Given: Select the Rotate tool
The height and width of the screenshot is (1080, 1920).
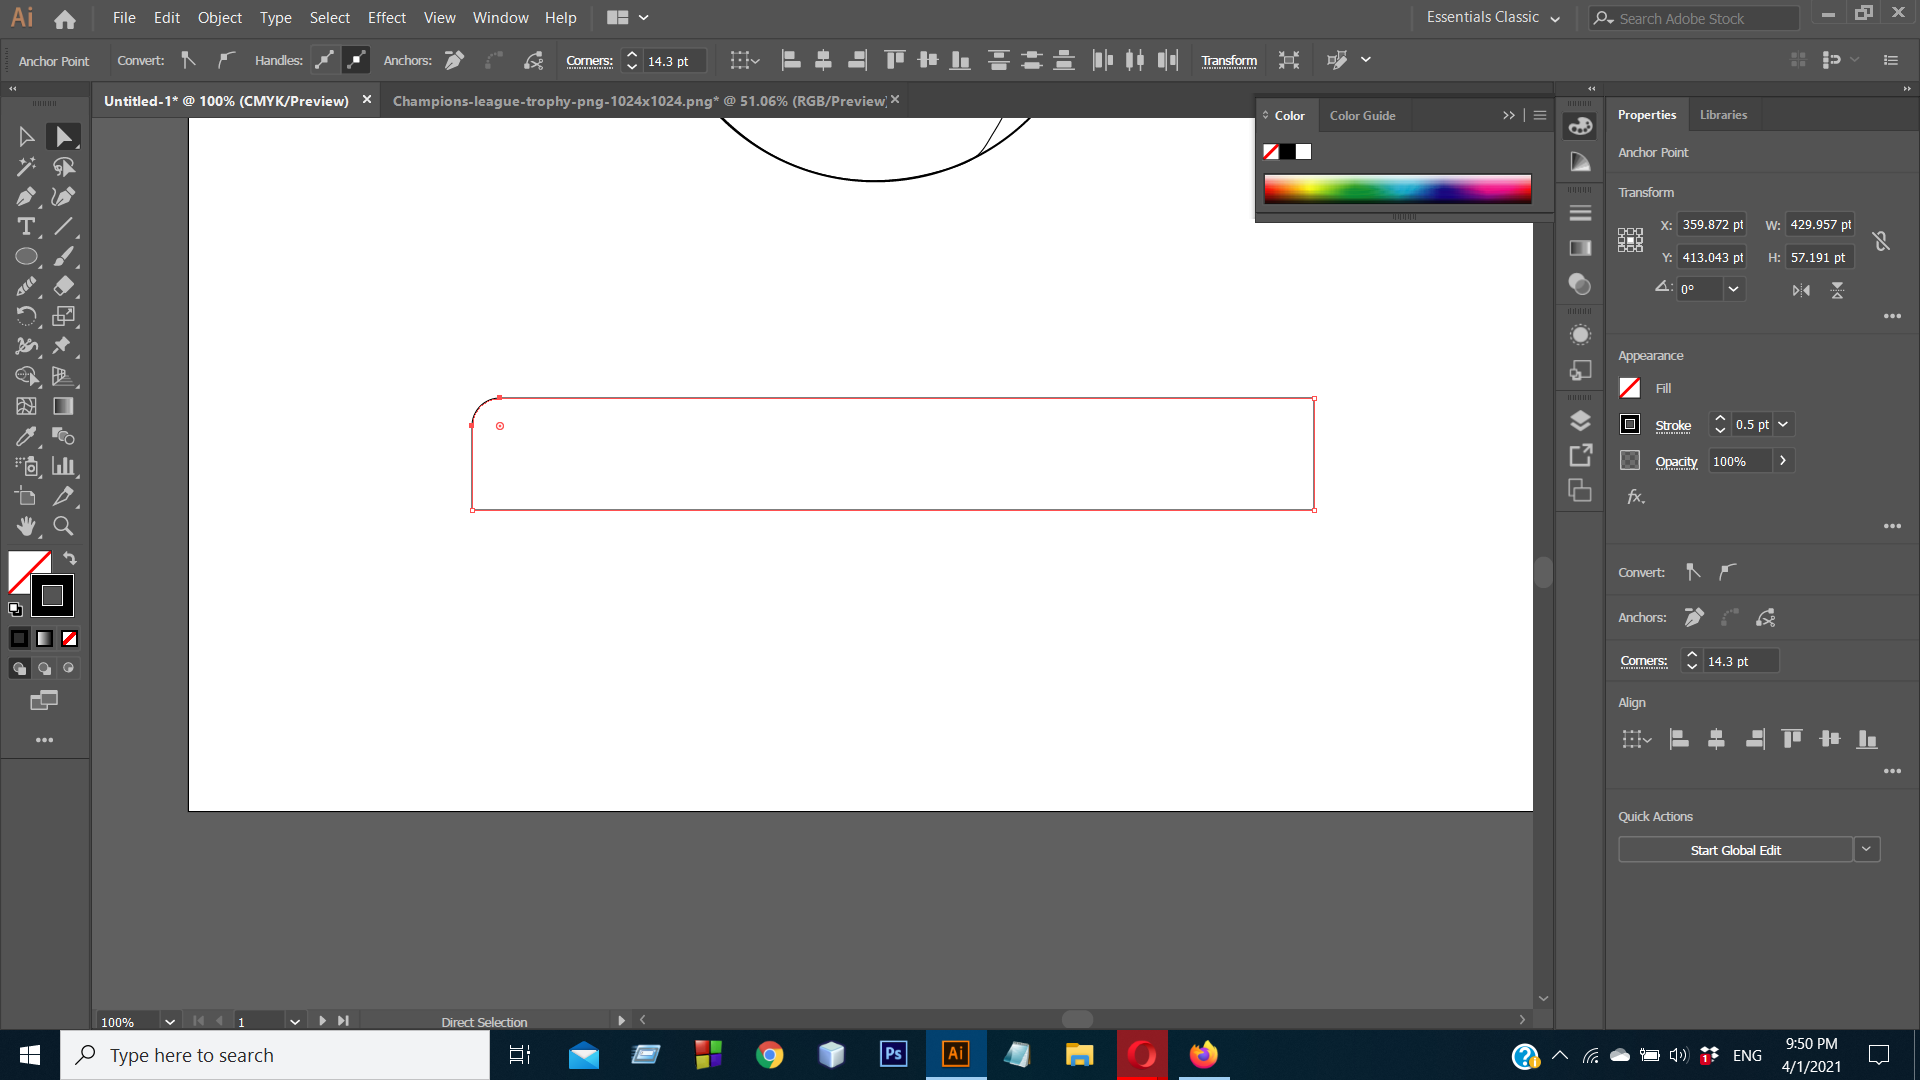Looking at the screenshot, I should tap(27, 317).
